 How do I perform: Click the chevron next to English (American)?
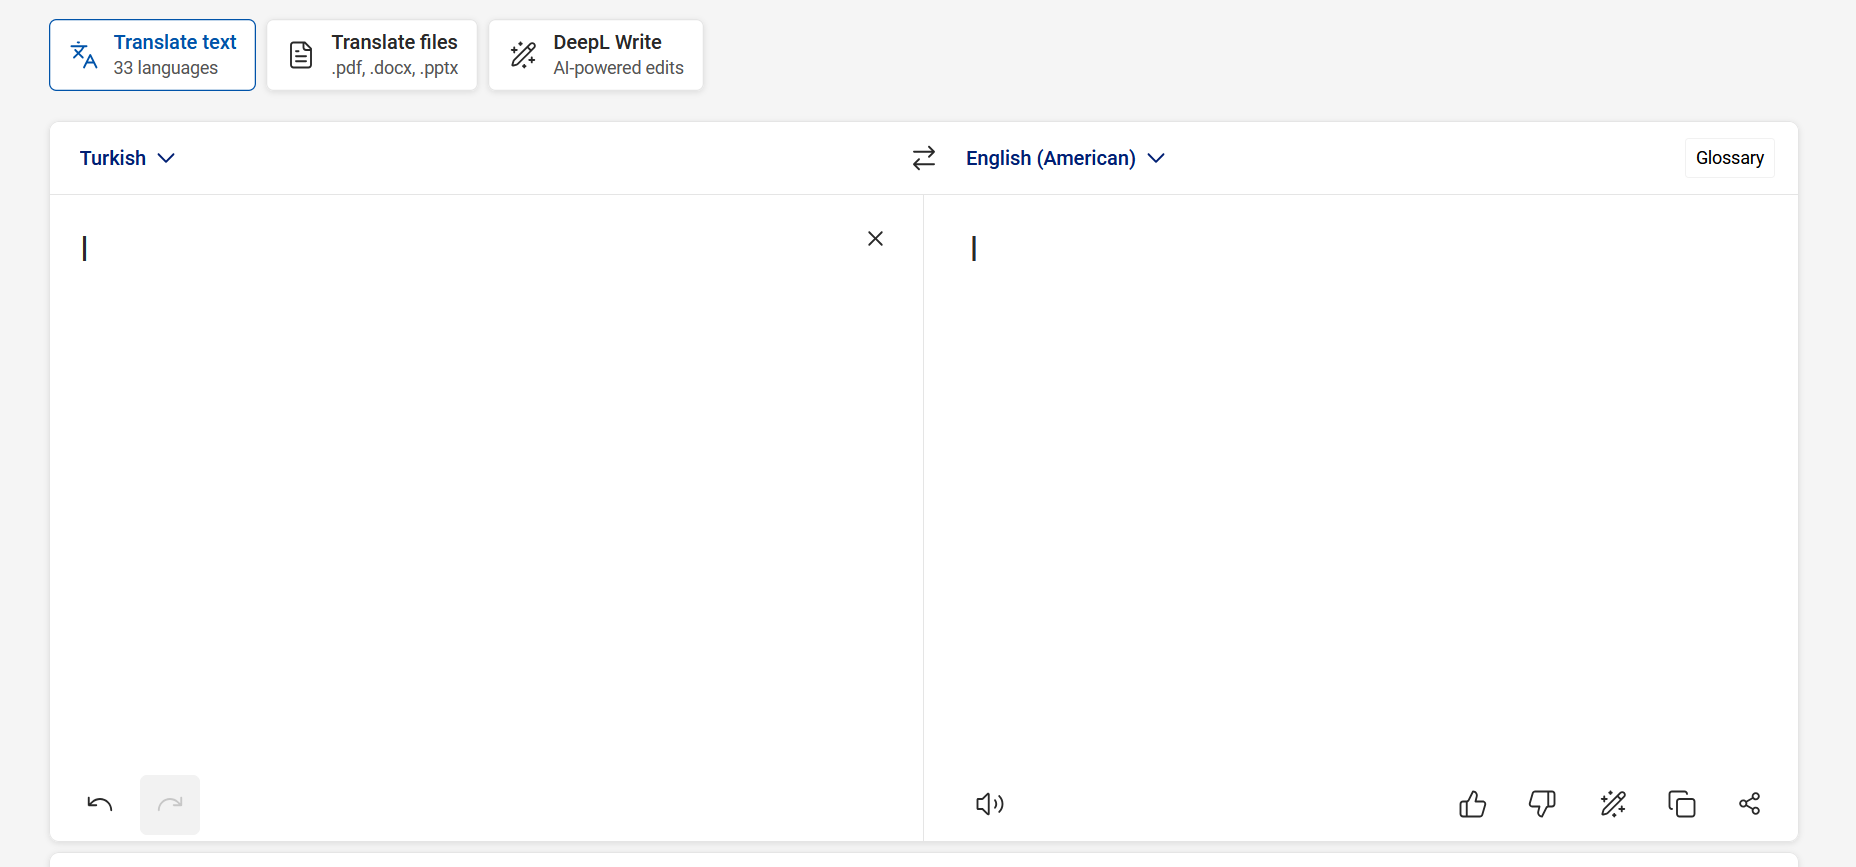(x=1157, y=158)
